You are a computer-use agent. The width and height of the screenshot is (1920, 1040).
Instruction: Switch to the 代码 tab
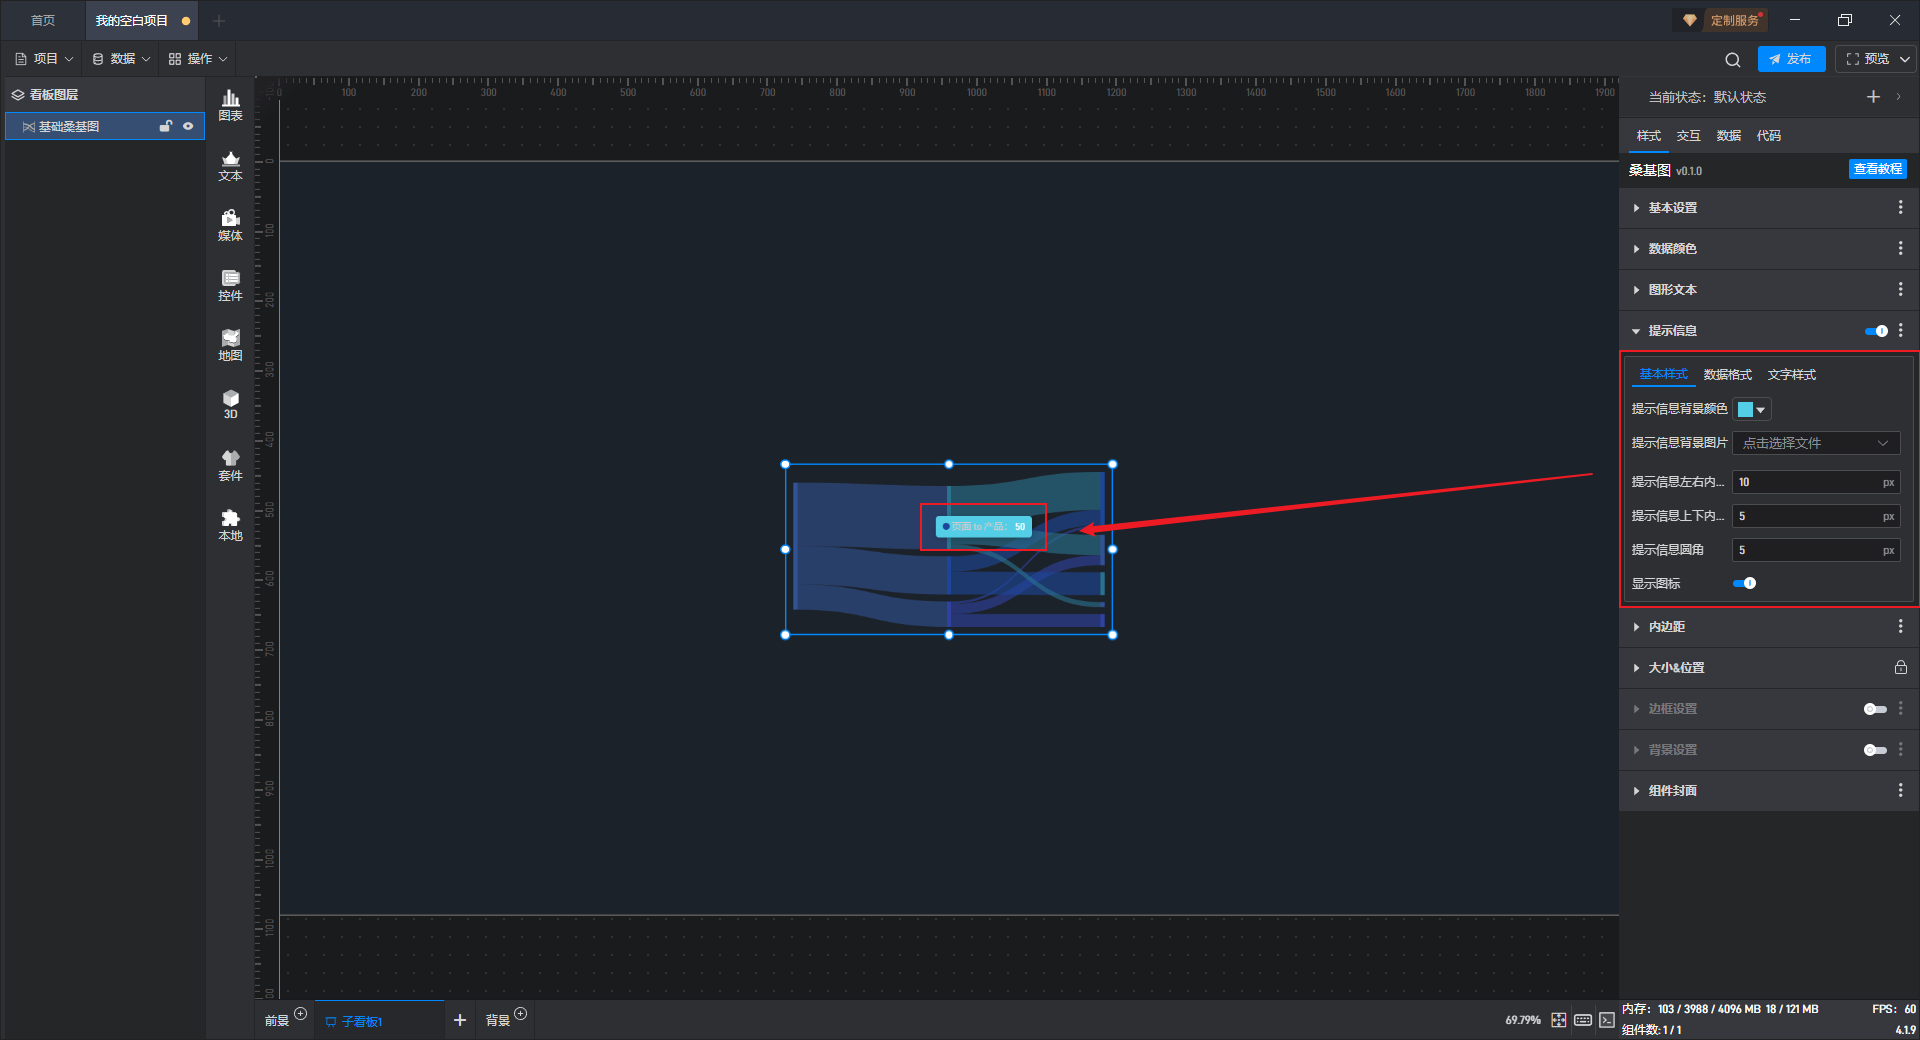click(1769, 136)
